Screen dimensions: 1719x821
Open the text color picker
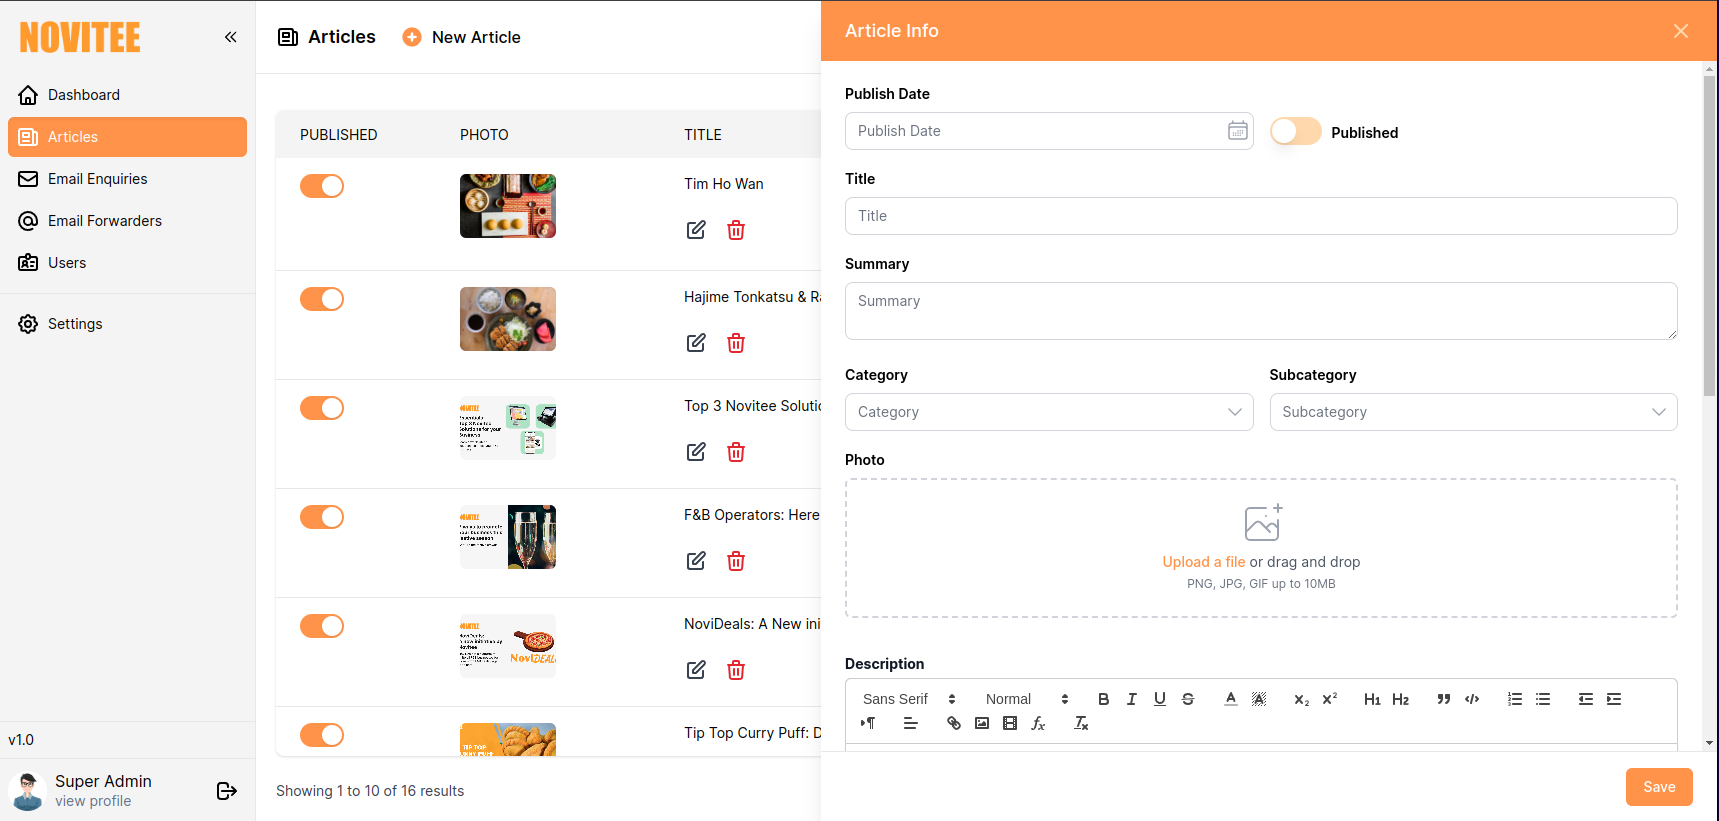1230,699
